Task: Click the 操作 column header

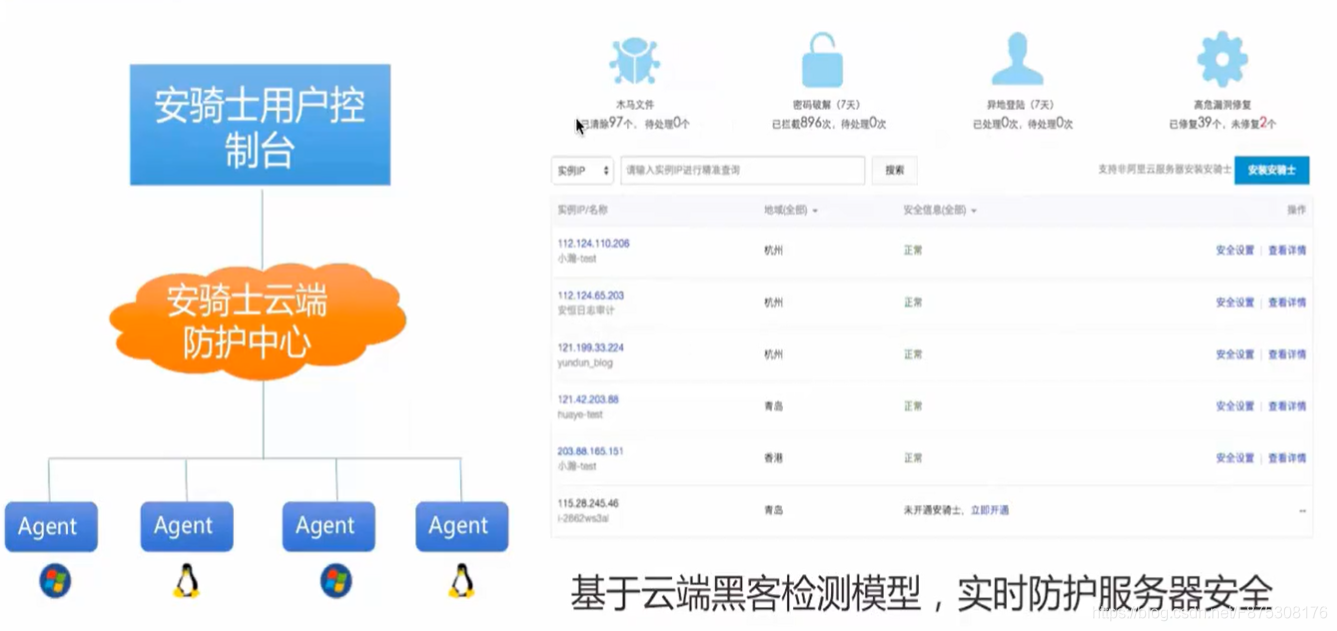Action: tap(1296, 210)
